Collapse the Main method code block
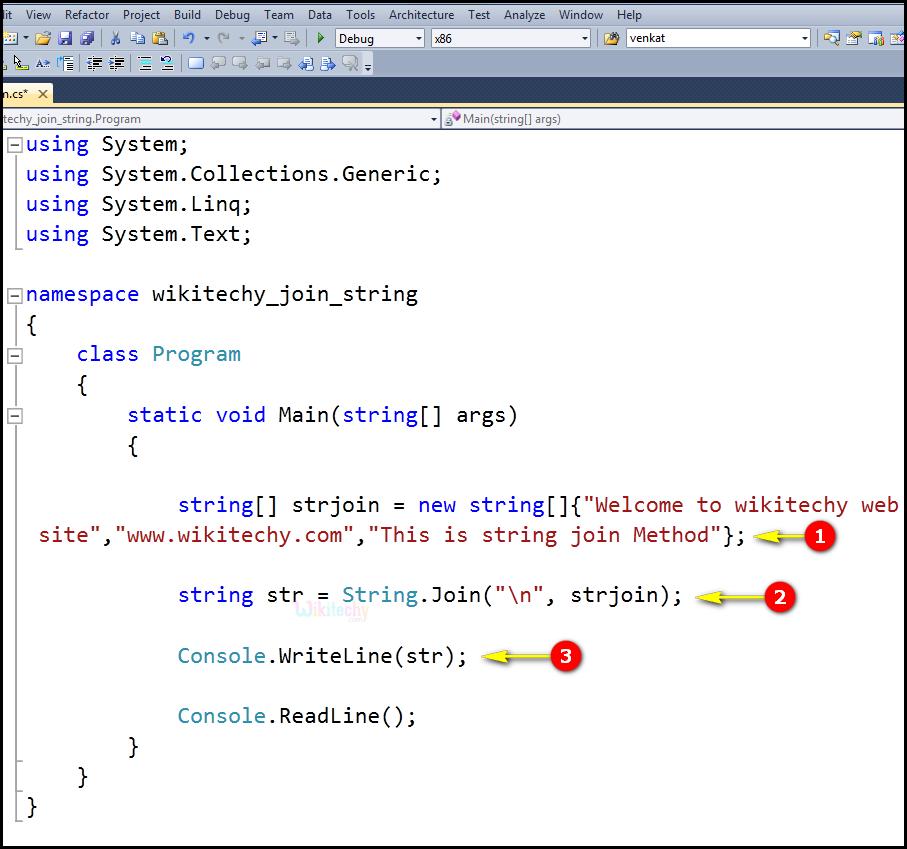 pos(13,415)
